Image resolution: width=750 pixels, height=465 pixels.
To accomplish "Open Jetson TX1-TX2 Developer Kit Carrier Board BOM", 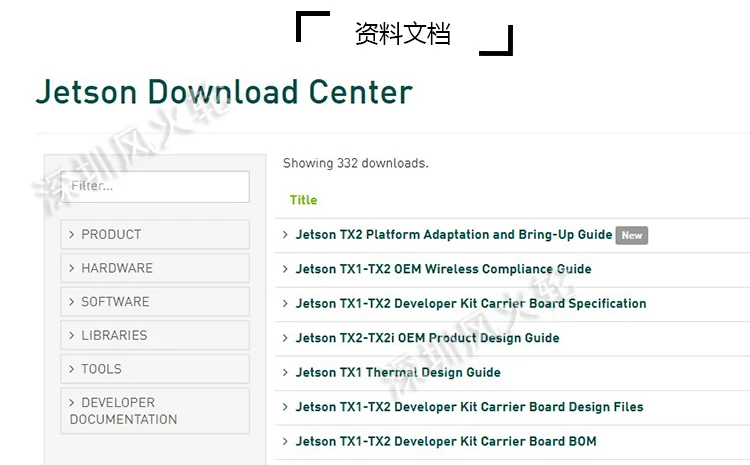I will click(446, 441).
